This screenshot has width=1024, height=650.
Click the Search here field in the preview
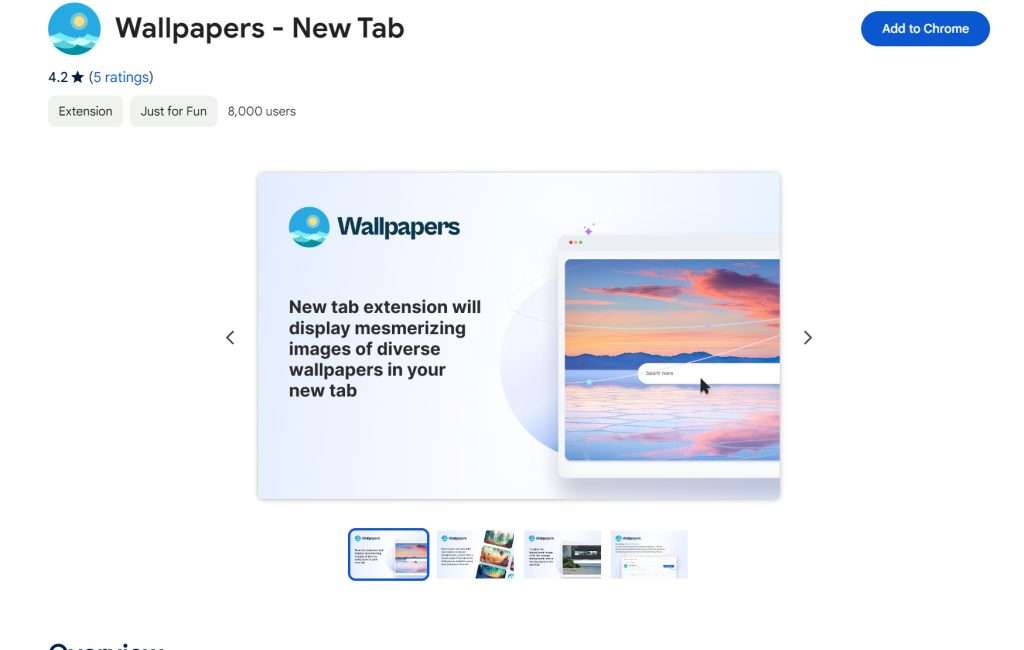709,373
